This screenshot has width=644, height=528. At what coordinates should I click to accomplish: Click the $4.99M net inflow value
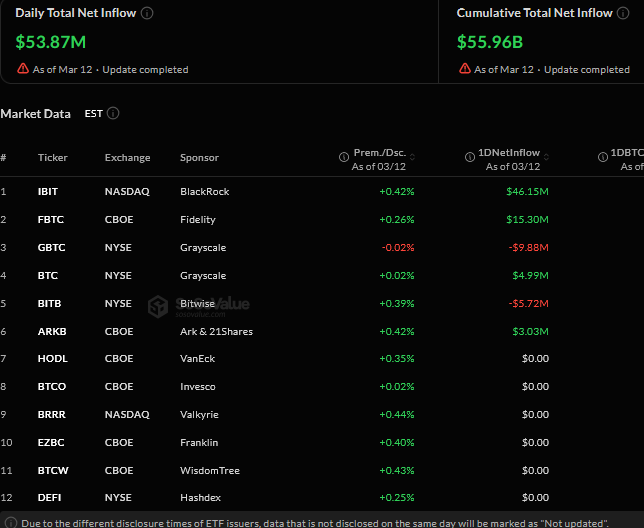[x=530, y=275]
